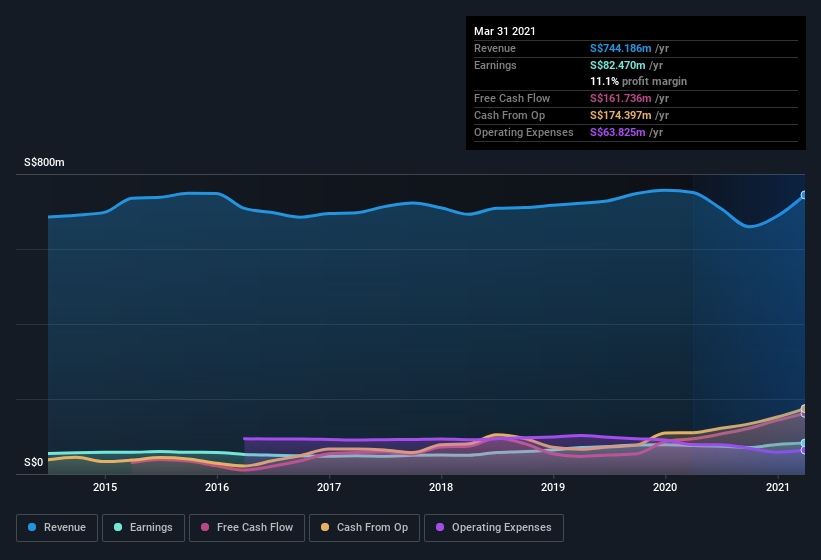
Task: Toggle the Cash From Op legend button
Action: tap(364, 528)
